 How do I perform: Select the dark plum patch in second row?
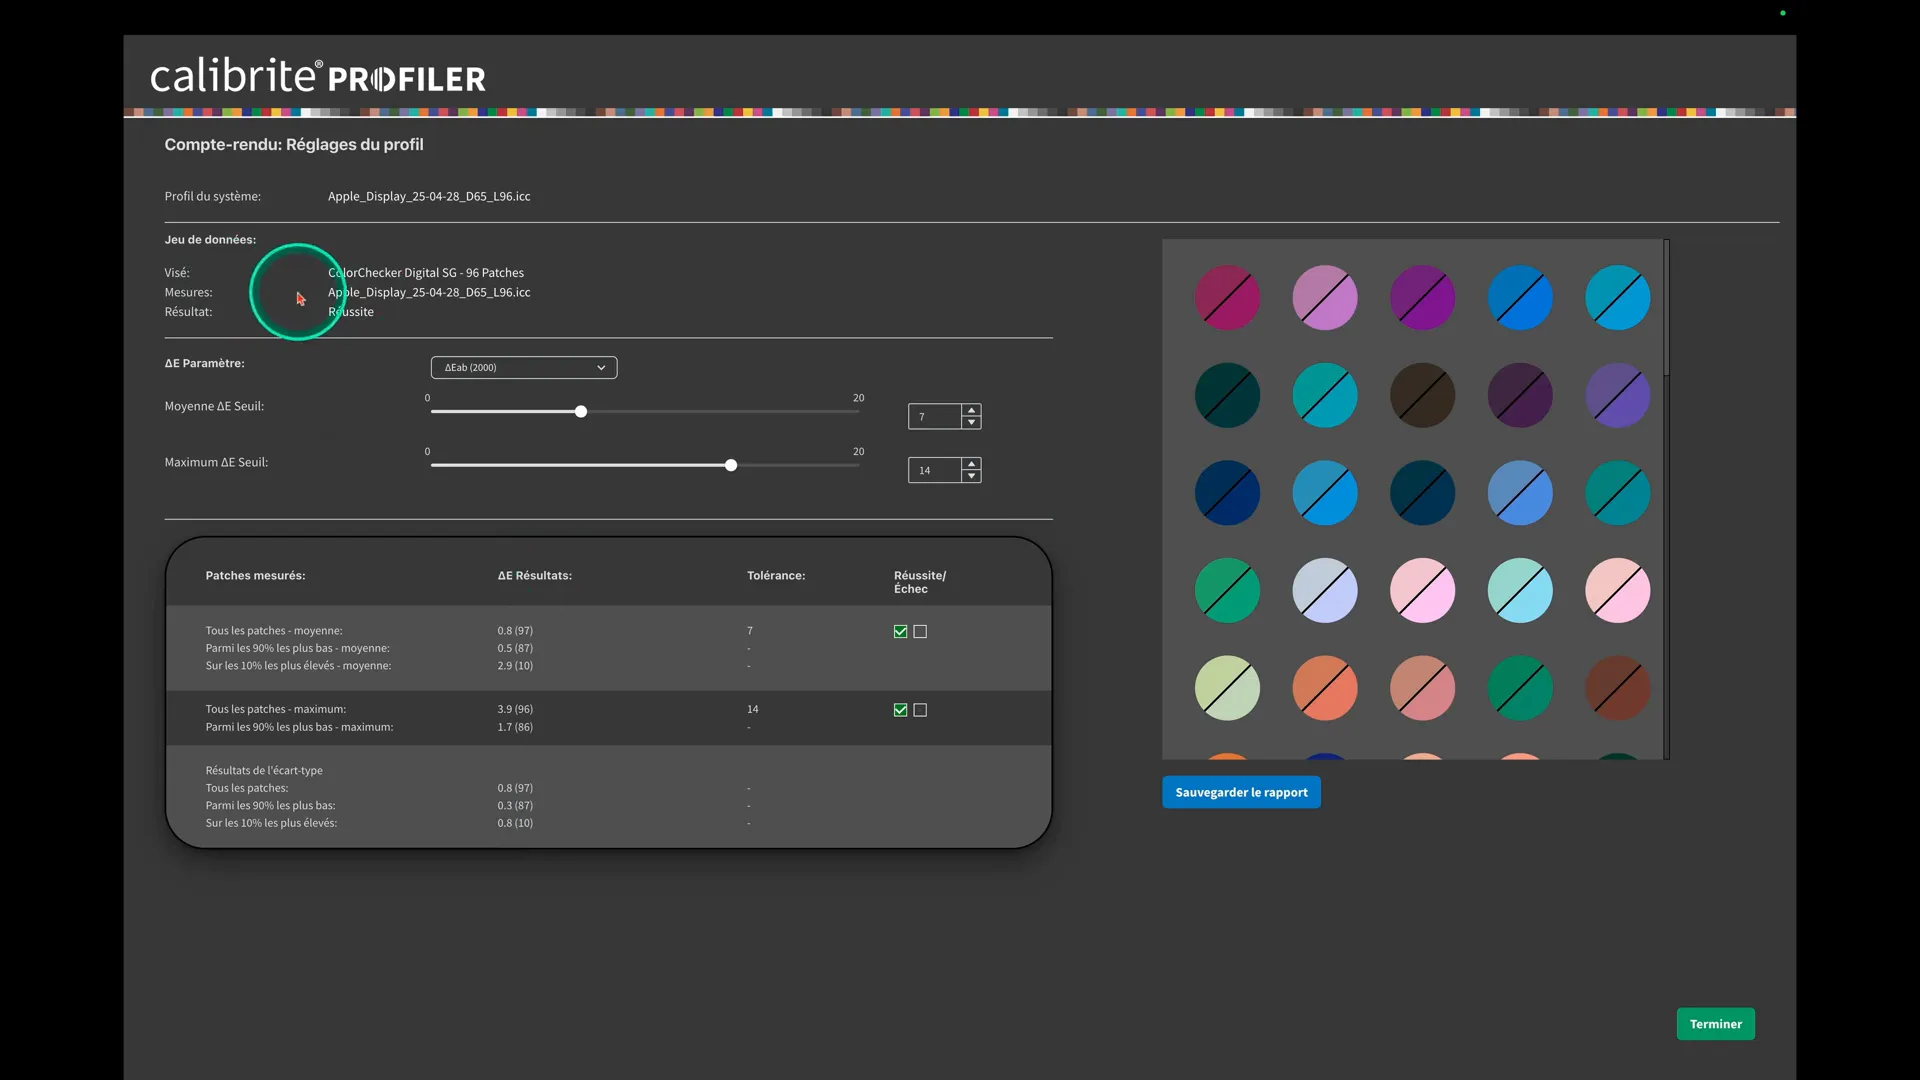[x=1520, y=396]
